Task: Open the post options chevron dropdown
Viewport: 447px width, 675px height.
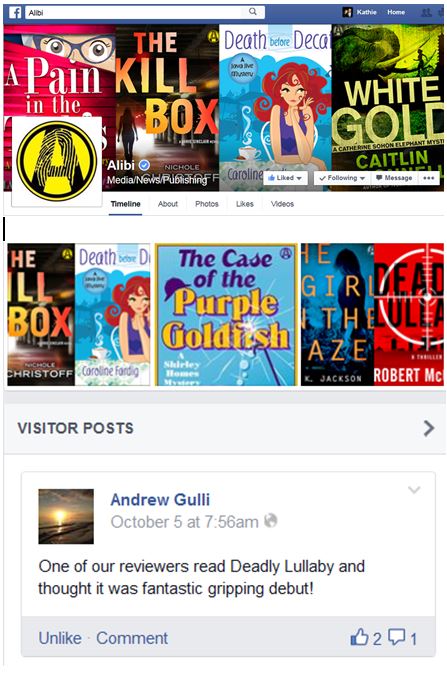Action: pyautogui.click(x=414, y=490)
